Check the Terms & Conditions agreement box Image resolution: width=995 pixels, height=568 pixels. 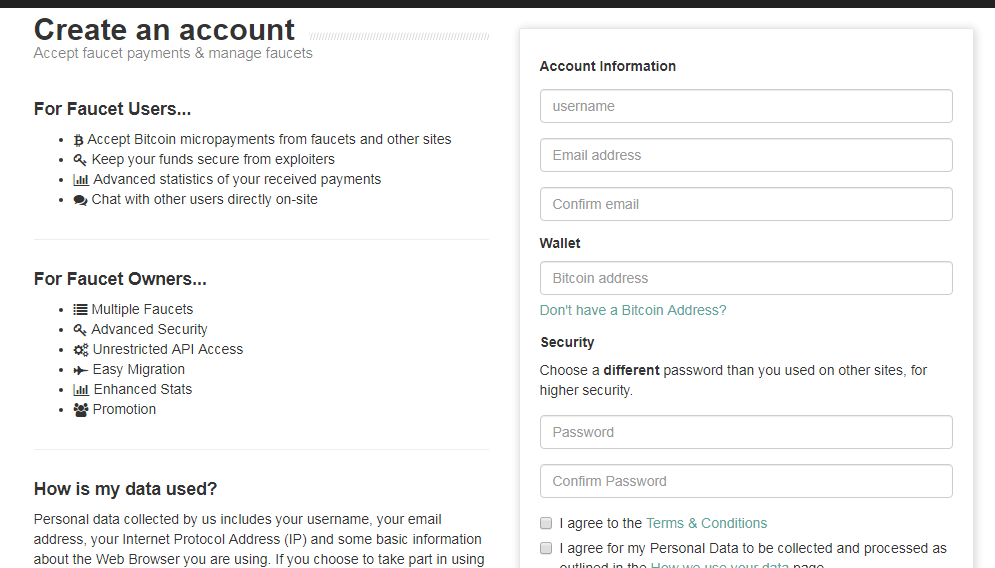tap(546, 523)
